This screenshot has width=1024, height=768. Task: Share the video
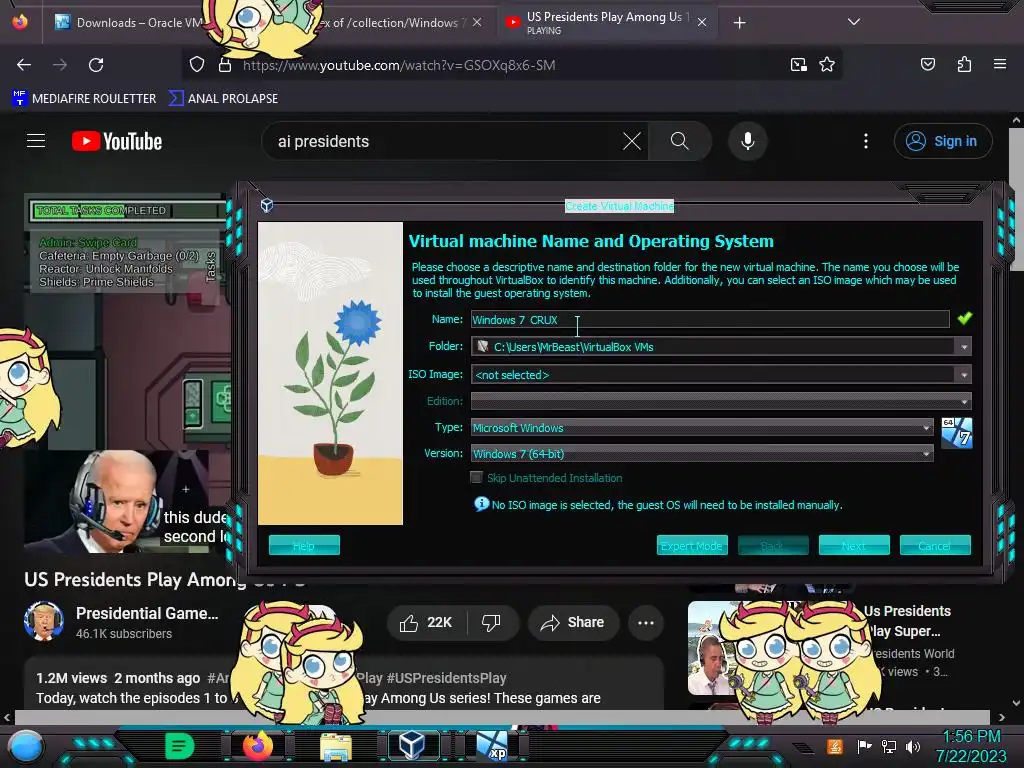573,622
